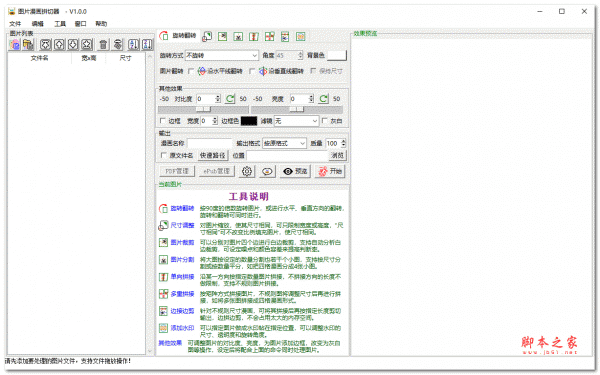Image resolution: width=600 pixels, height=375 pixels.
Task: Open the 滤镜 filter dropdown
Action: click(x=296, y=121)
